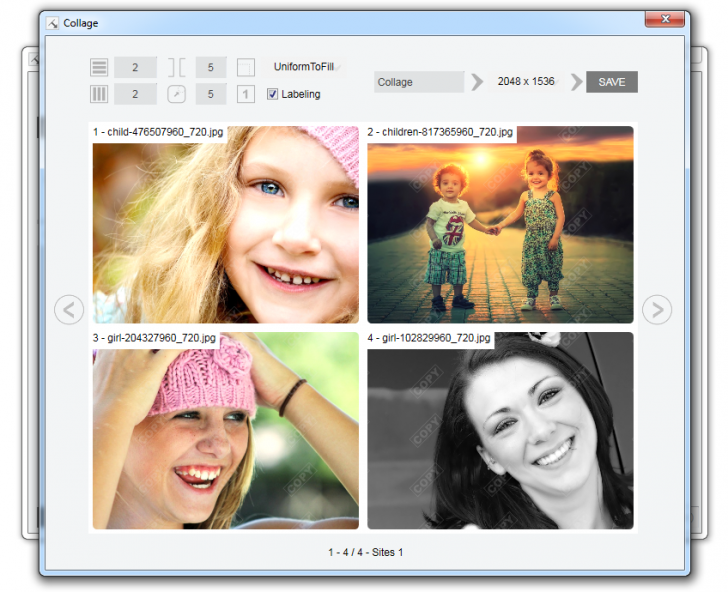Image resolution: width=728 pixels, height=592 pixels.
Task: Click the columns count field showing 2
Action: [x=135, y=94]
